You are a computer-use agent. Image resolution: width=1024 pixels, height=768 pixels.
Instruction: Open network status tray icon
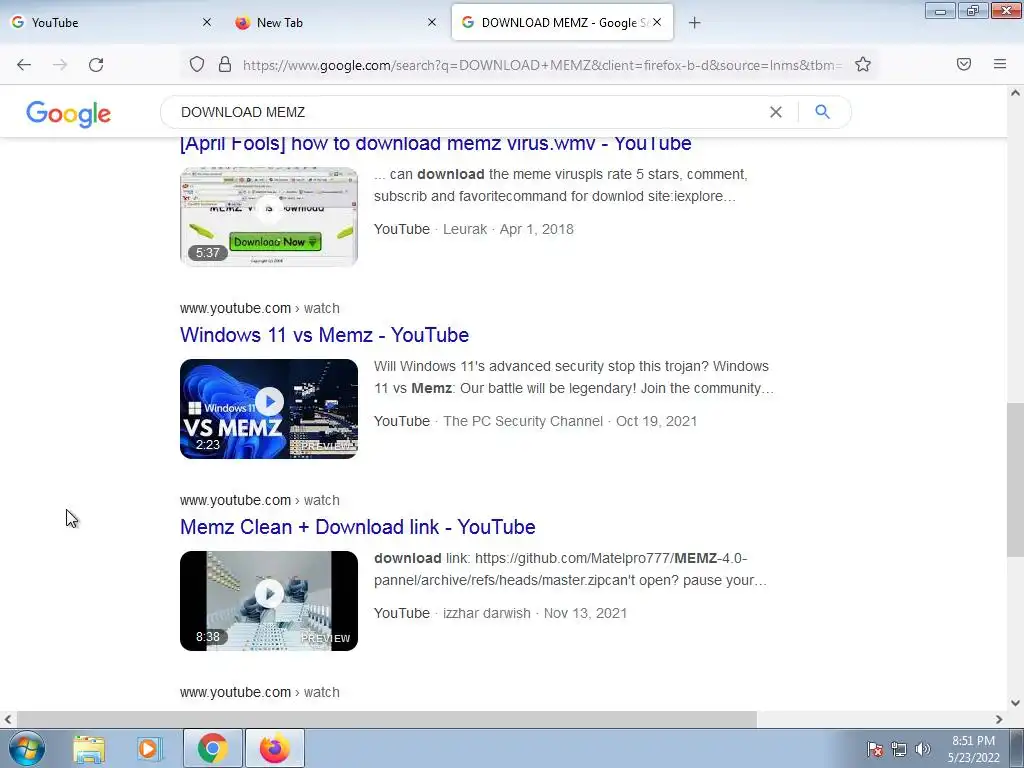coord(899,749)
